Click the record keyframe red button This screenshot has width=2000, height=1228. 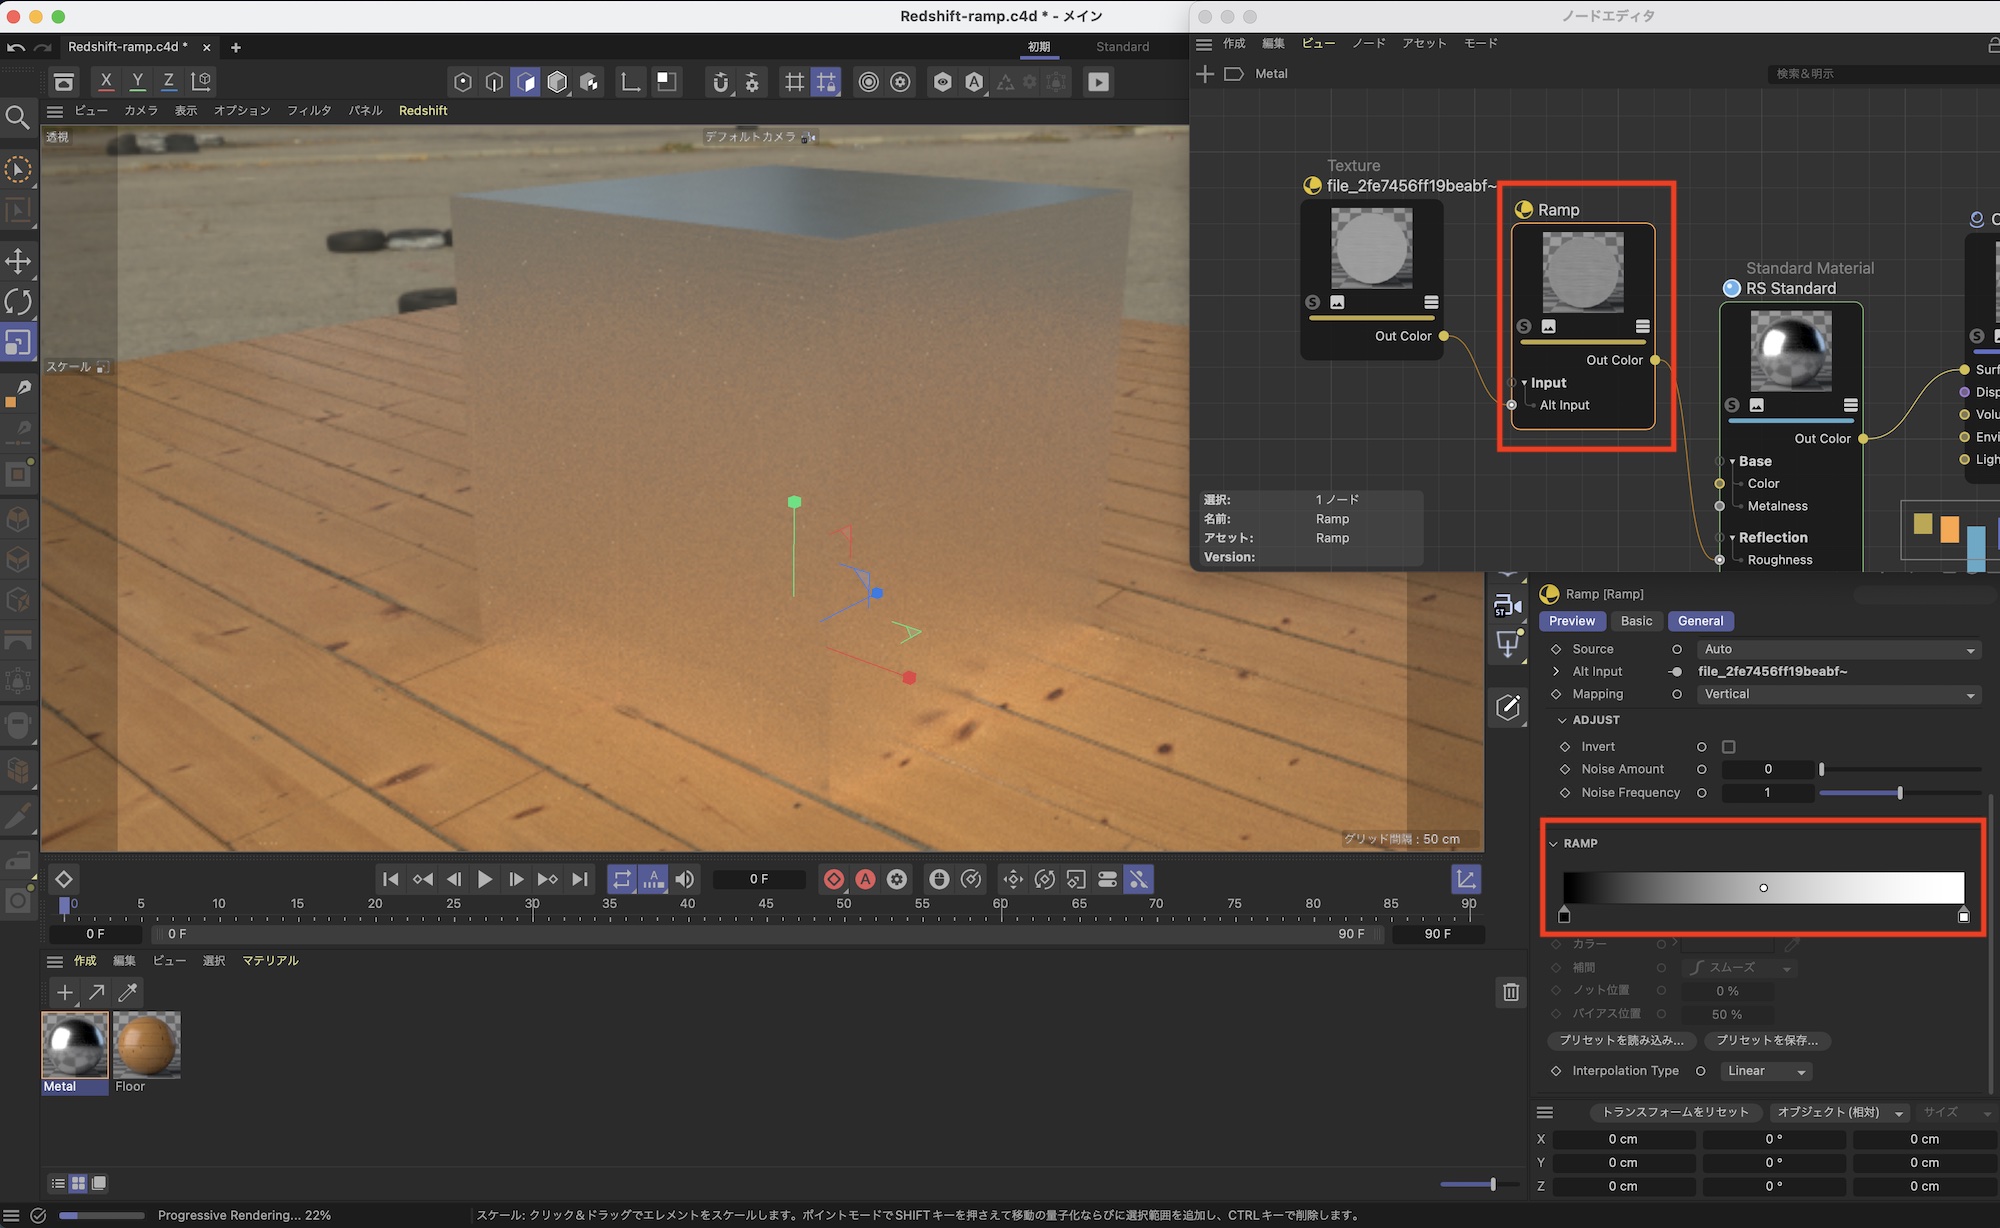(833, 879)
